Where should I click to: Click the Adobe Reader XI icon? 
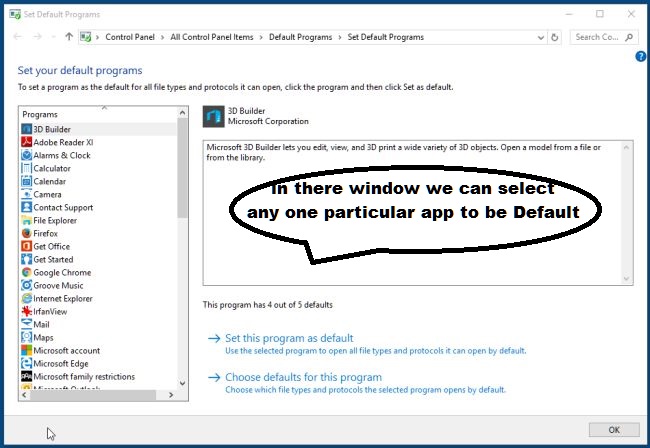point(27,142)
